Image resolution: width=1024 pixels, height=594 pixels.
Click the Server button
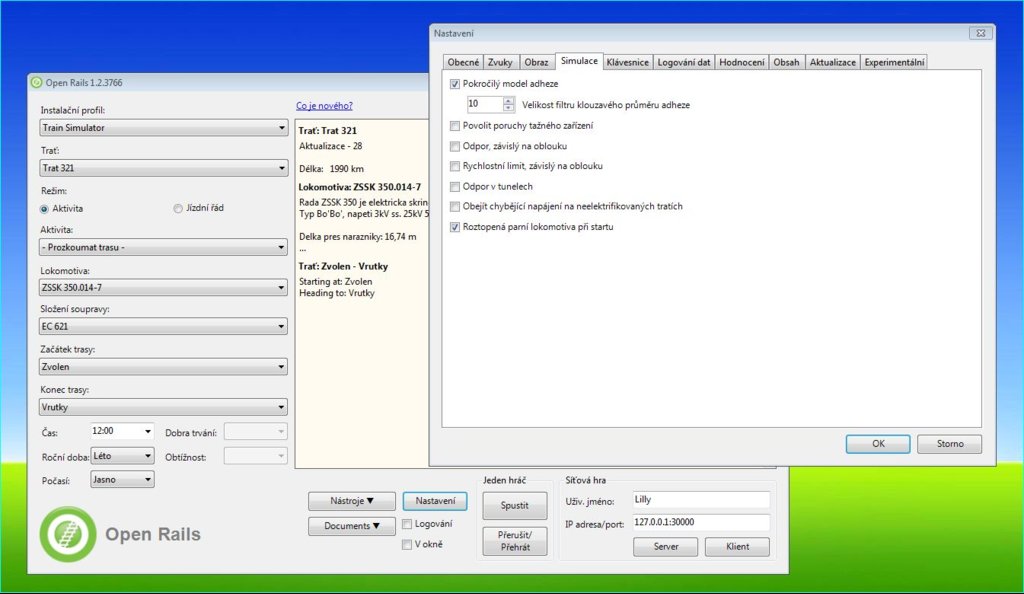point(665,547)
